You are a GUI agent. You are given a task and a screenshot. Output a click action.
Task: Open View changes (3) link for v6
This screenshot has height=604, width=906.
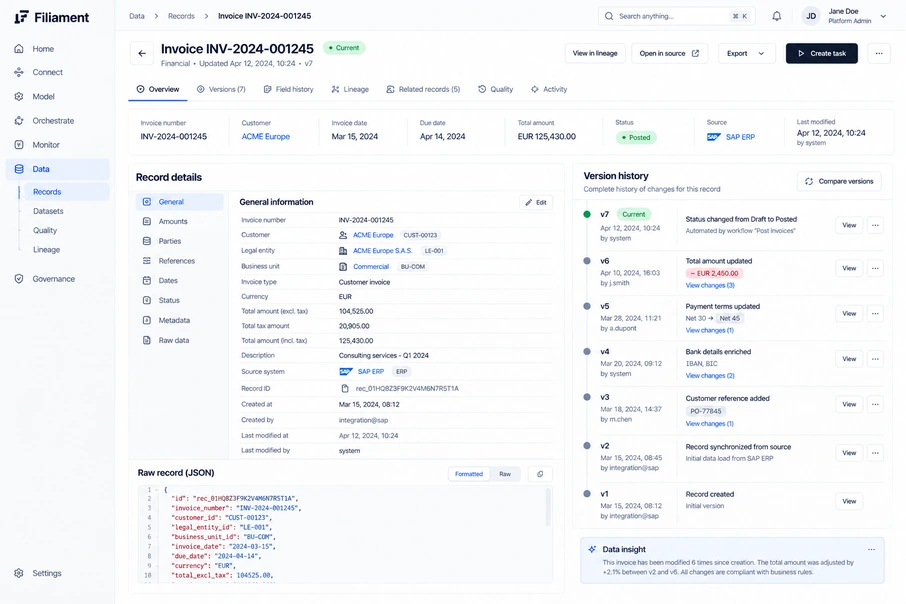pos(710,286)
